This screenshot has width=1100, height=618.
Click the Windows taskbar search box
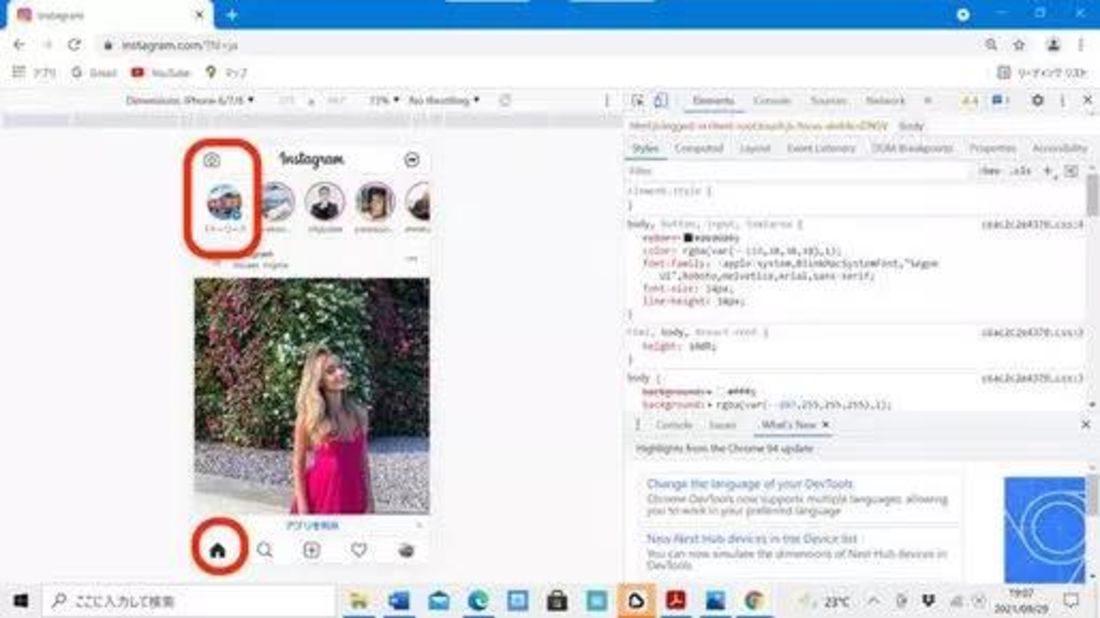tap(189, 601)
